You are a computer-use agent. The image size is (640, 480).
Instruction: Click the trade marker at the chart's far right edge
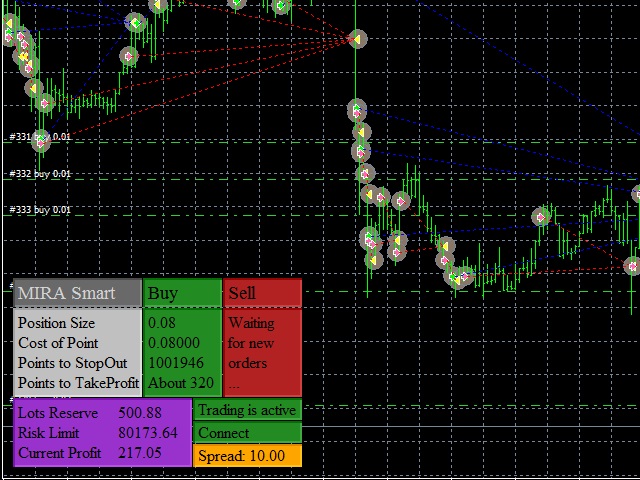632,266
